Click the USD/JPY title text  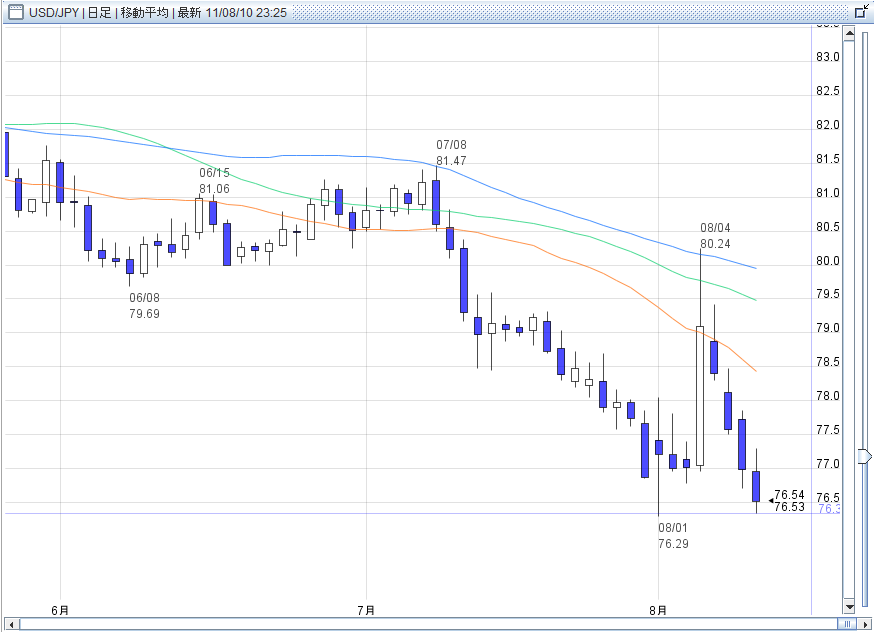(x=54, y=12)
